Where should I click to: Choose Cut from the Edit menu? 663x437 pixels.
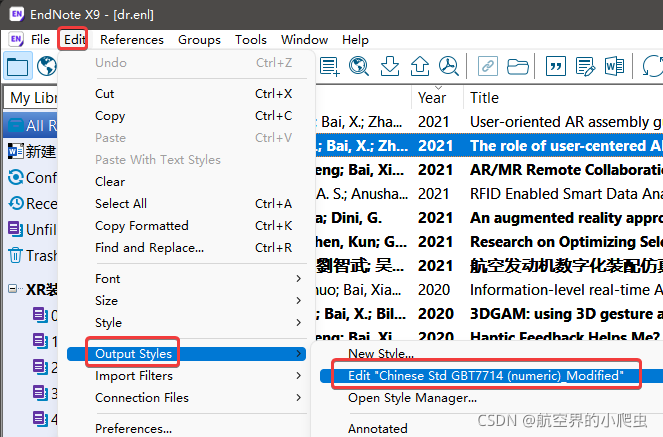(x=186, y=93)
